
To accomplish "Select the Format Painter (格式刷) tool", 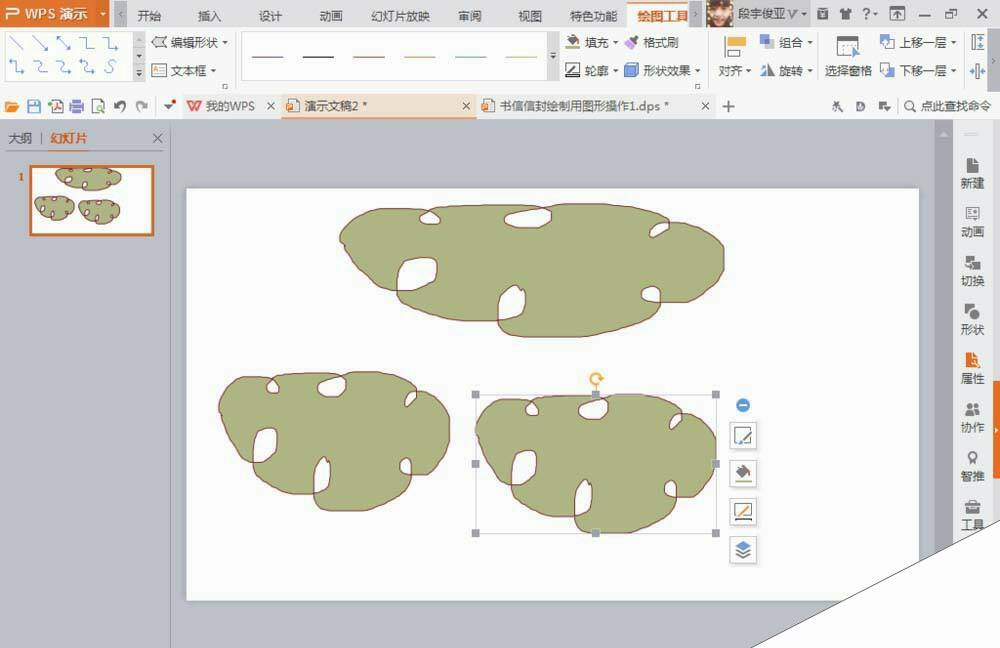I will [x=658, y=43].
